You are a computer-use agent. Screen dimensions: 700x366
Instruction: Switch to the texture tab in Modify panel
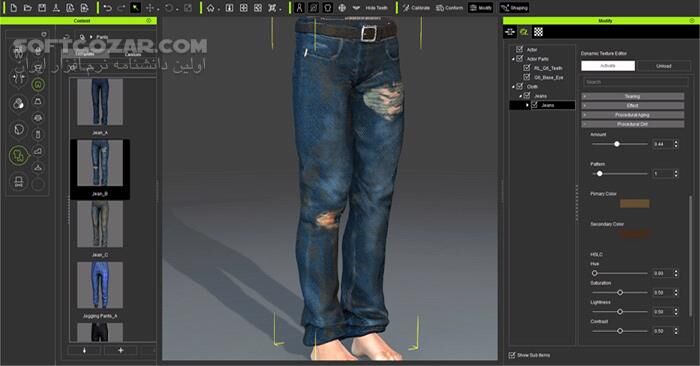coord(524,32)
